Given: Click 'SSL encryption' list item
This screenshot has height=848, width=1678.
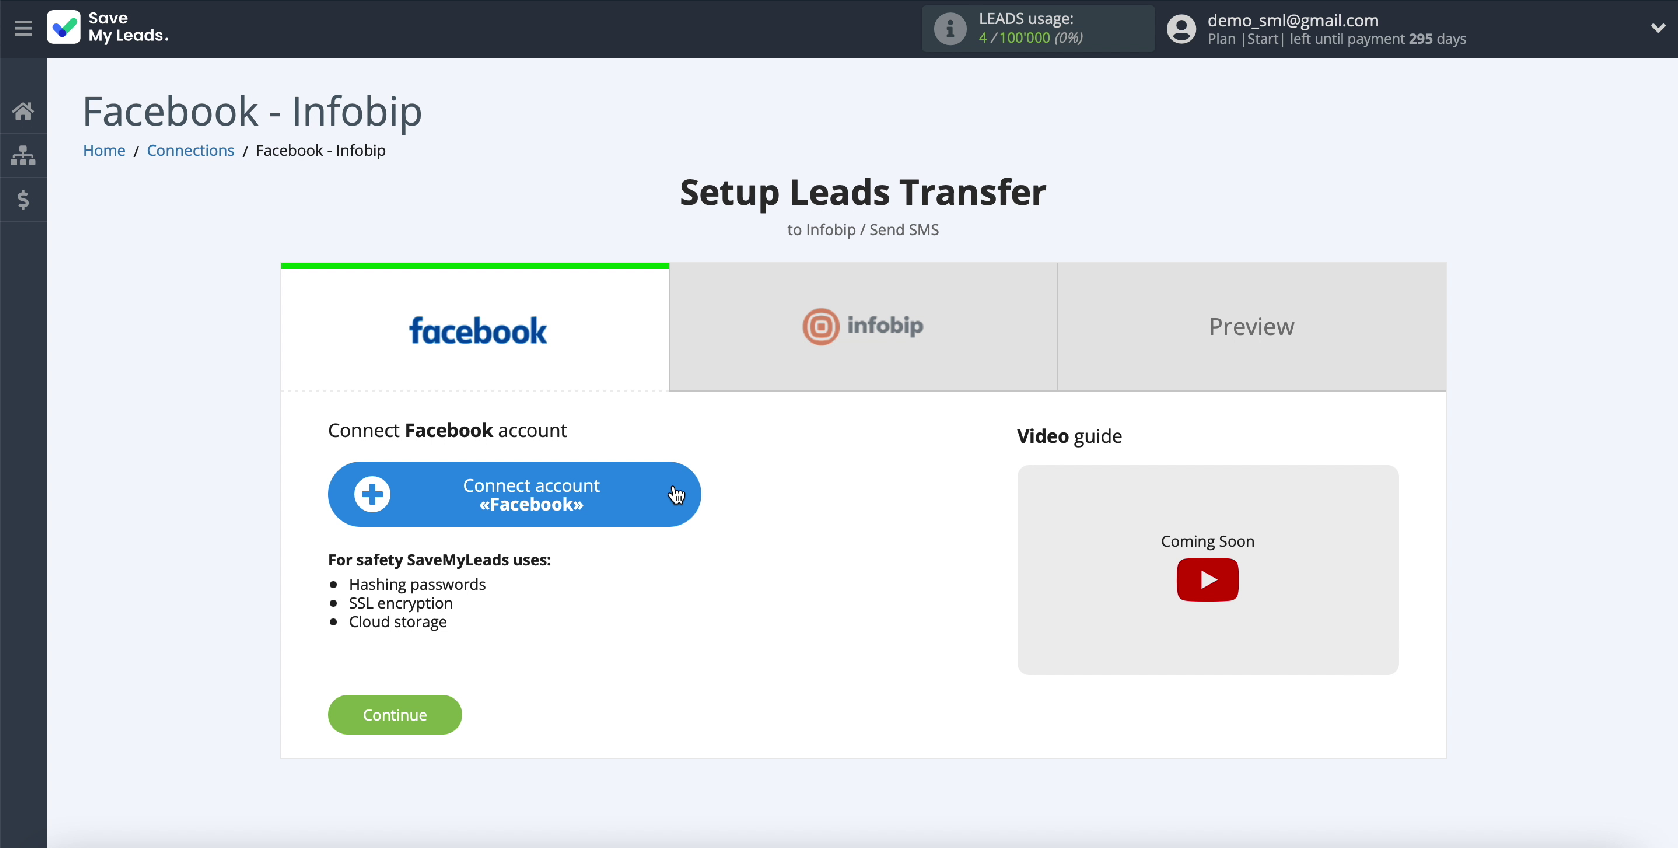Looking at the screenshot, I should click(401, 603).
